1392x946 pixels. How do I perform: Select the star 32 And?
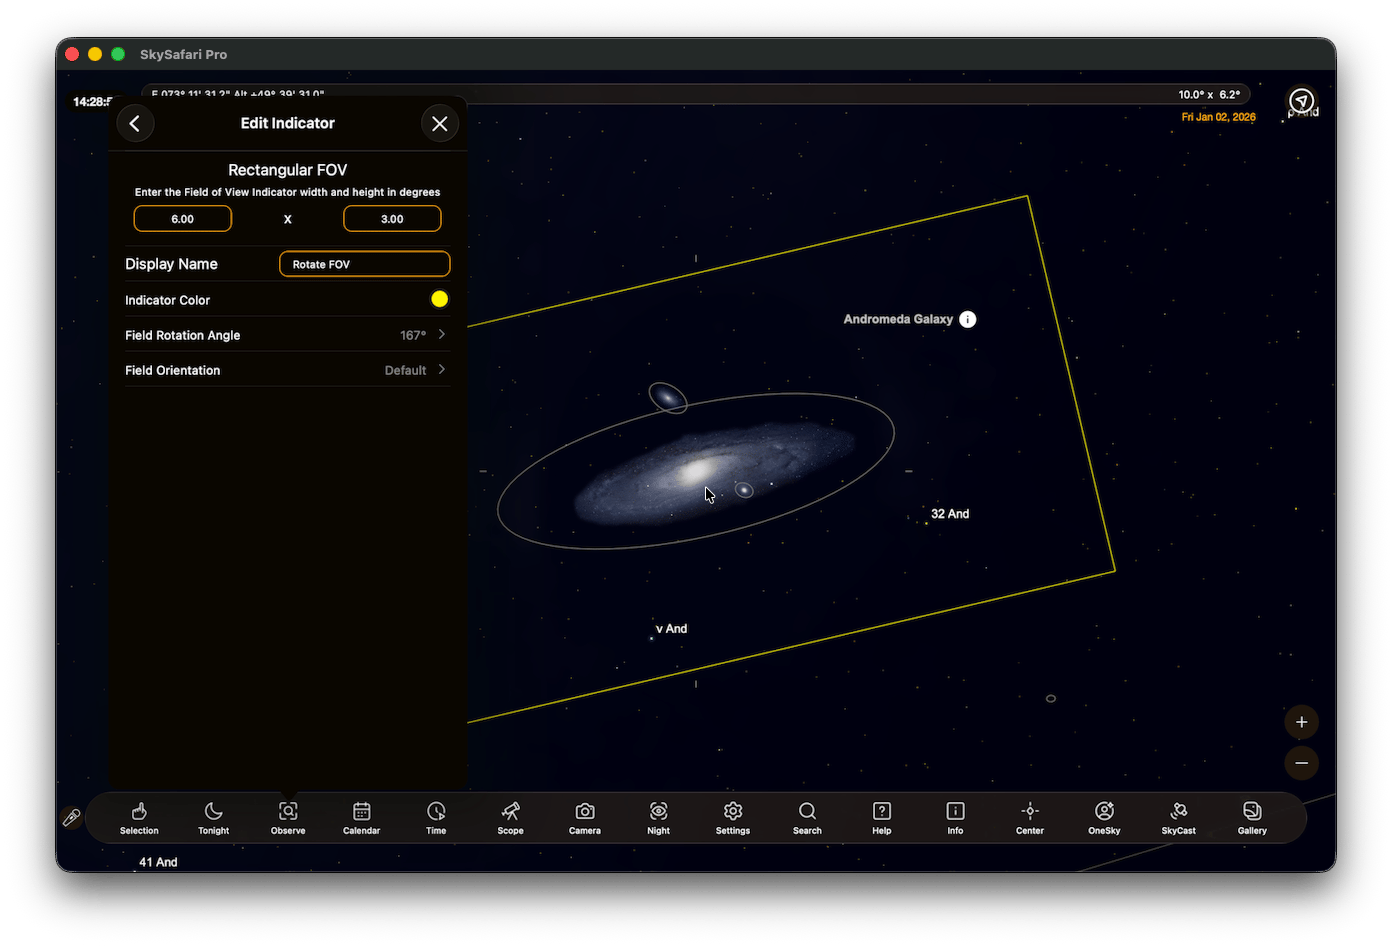pos(949,514)
